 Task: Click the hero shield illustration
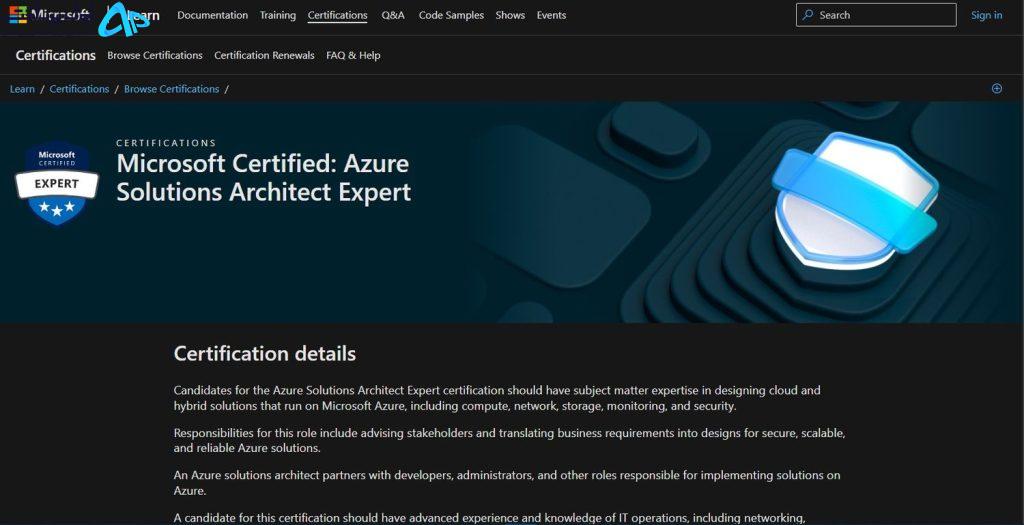[855, 201]
